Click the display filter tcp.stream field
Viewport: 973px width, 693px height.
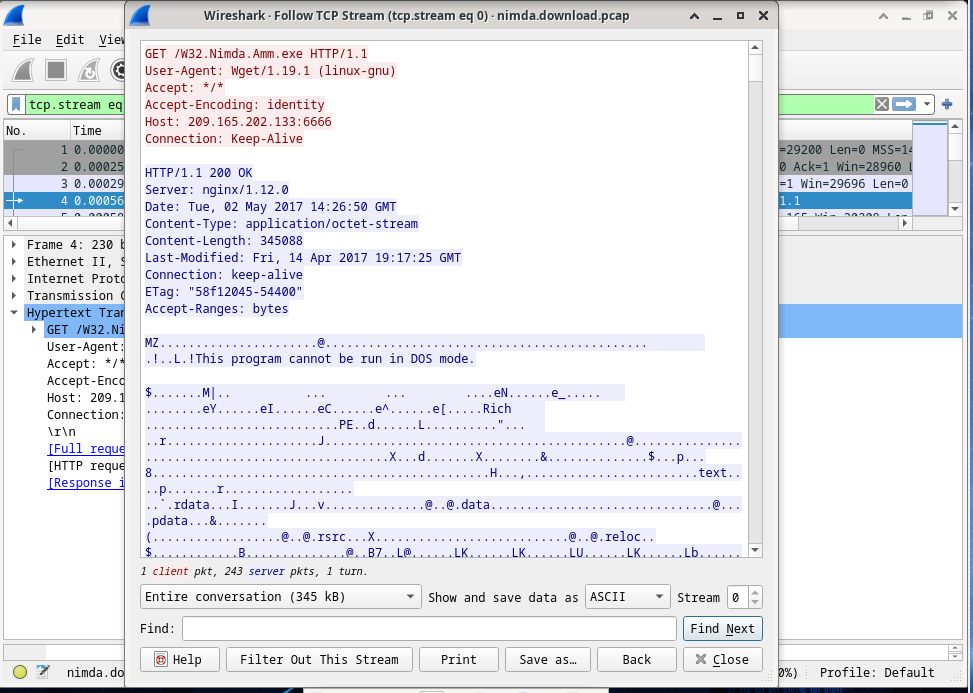click(x=74, y=104)
